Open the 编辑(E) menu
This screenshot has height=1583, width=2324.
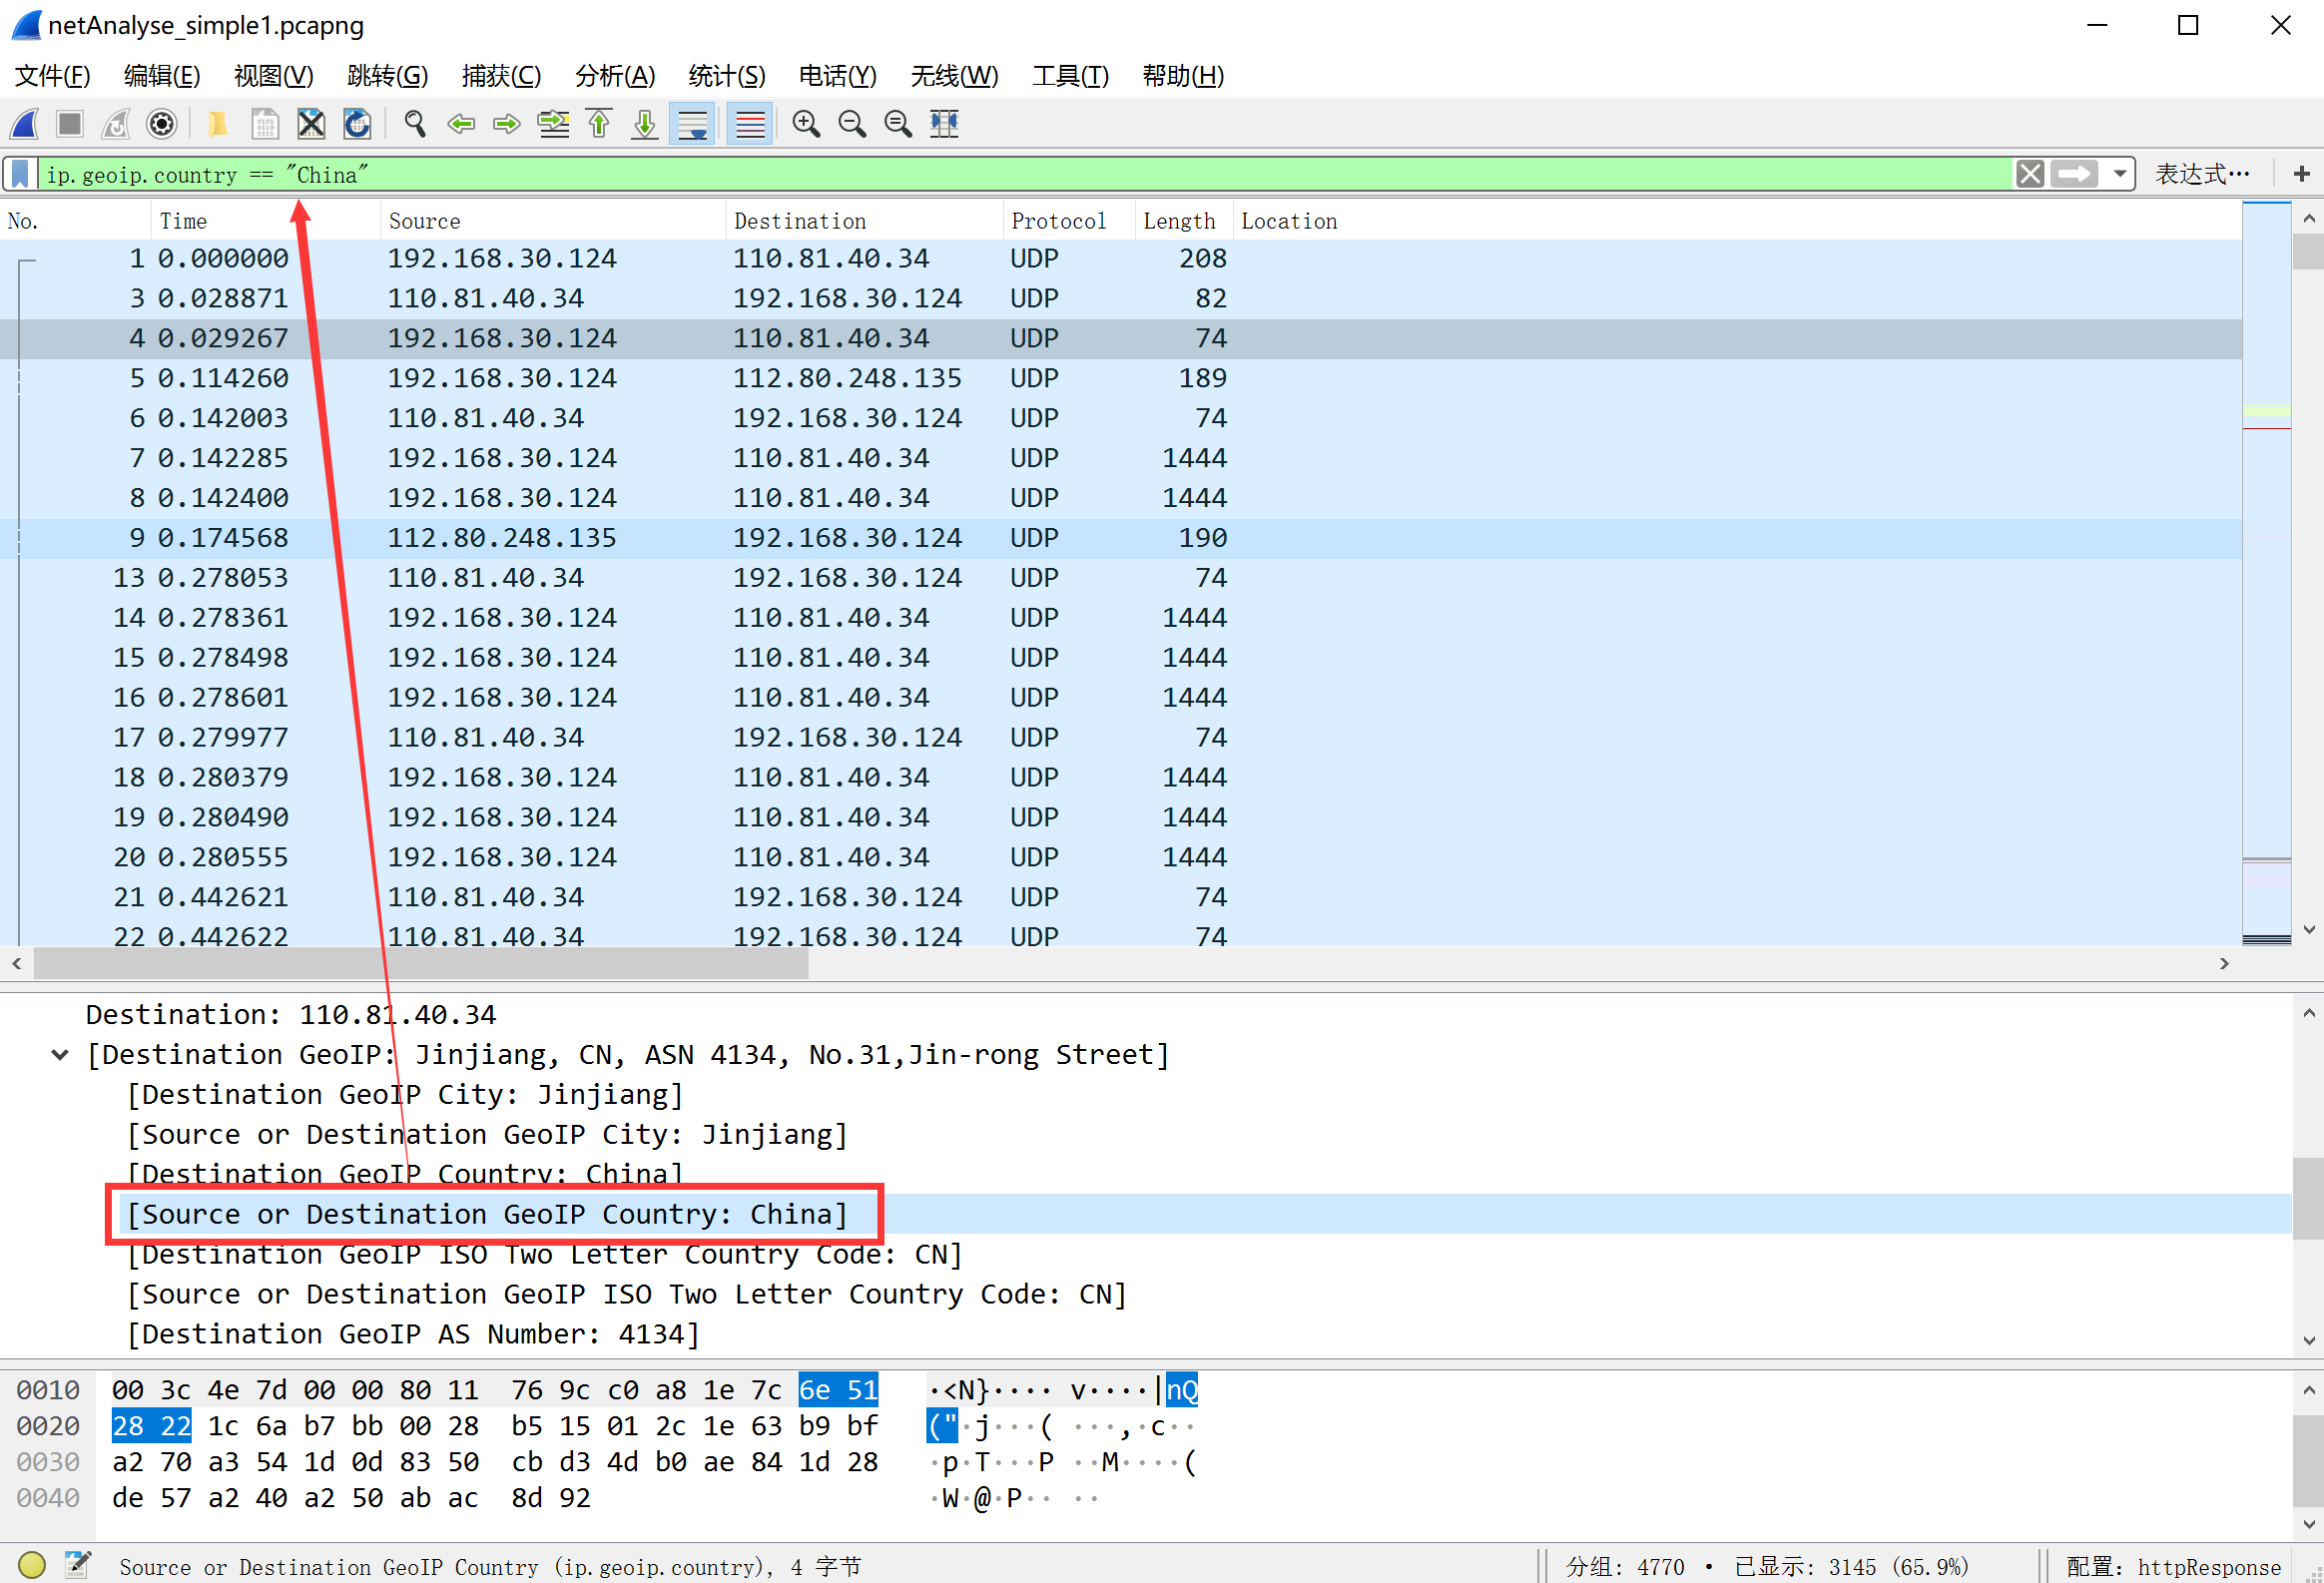(162, 76)
